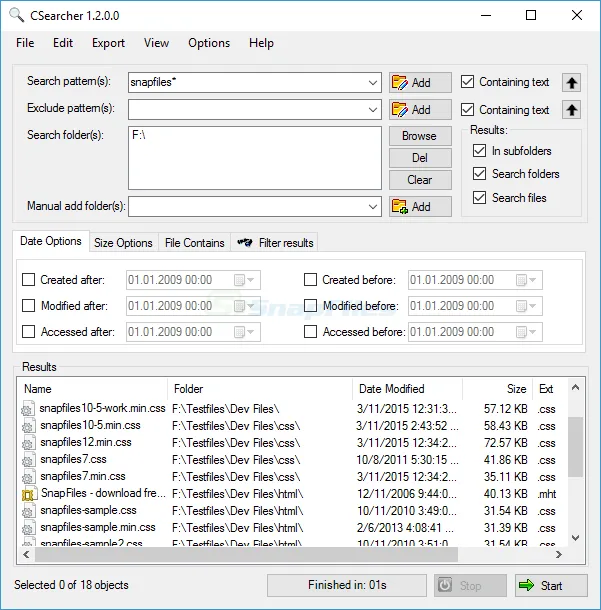This screenshot has width=601, height=610.
Task: Open Accessed before date picker dropdown
Action: pos(533,332)
